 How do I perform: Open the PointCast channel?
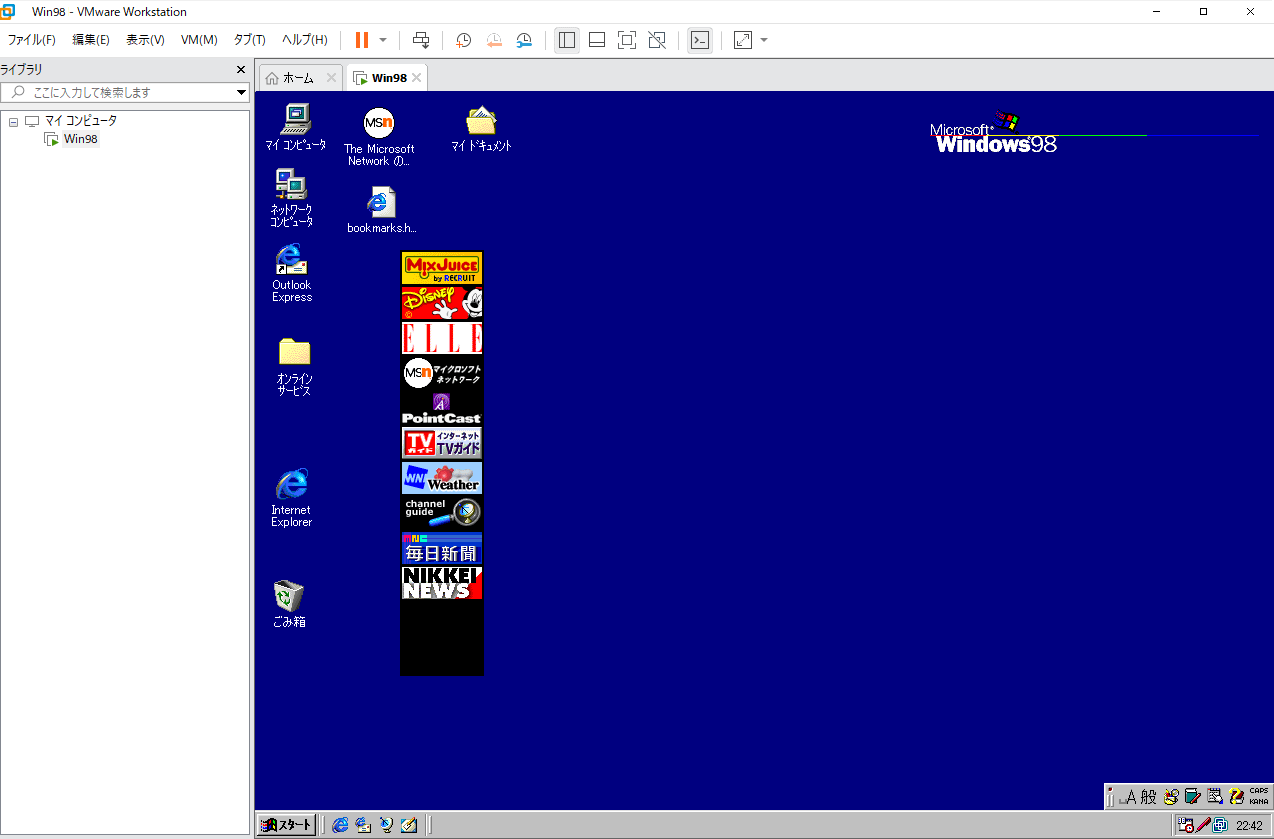pos(442,408)
